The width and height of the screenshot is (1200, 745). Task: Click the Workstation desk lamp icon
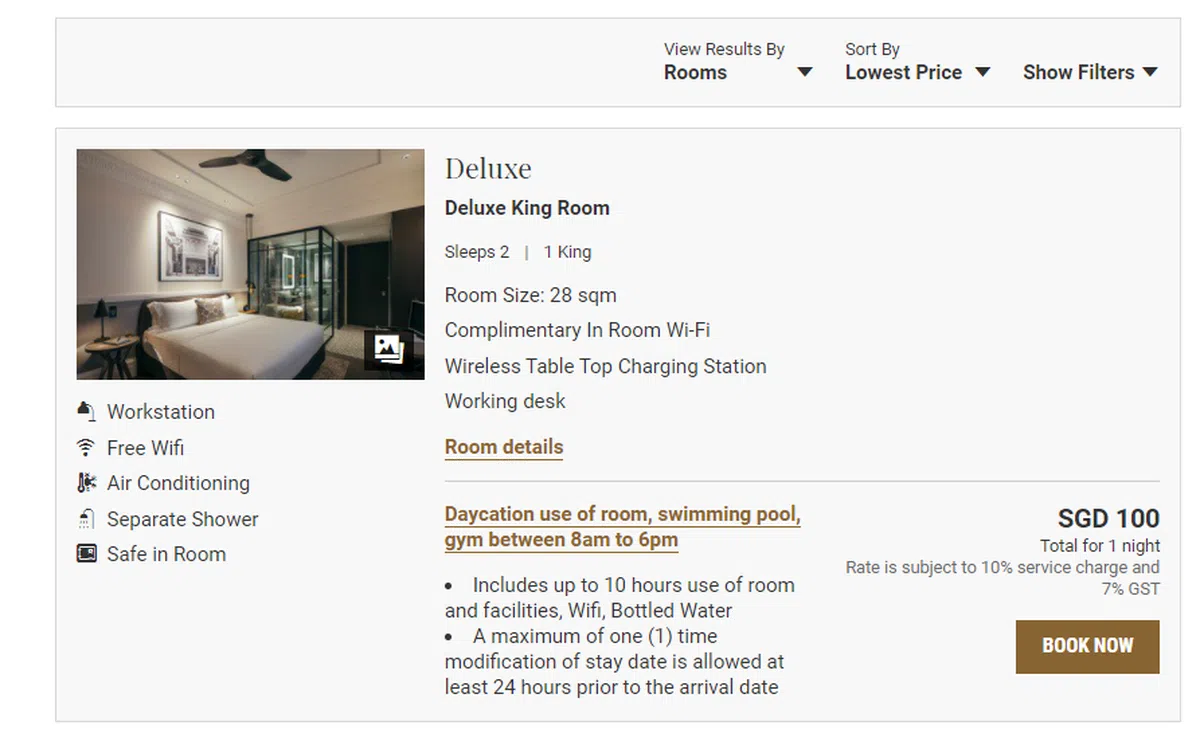tap(87, 411)
